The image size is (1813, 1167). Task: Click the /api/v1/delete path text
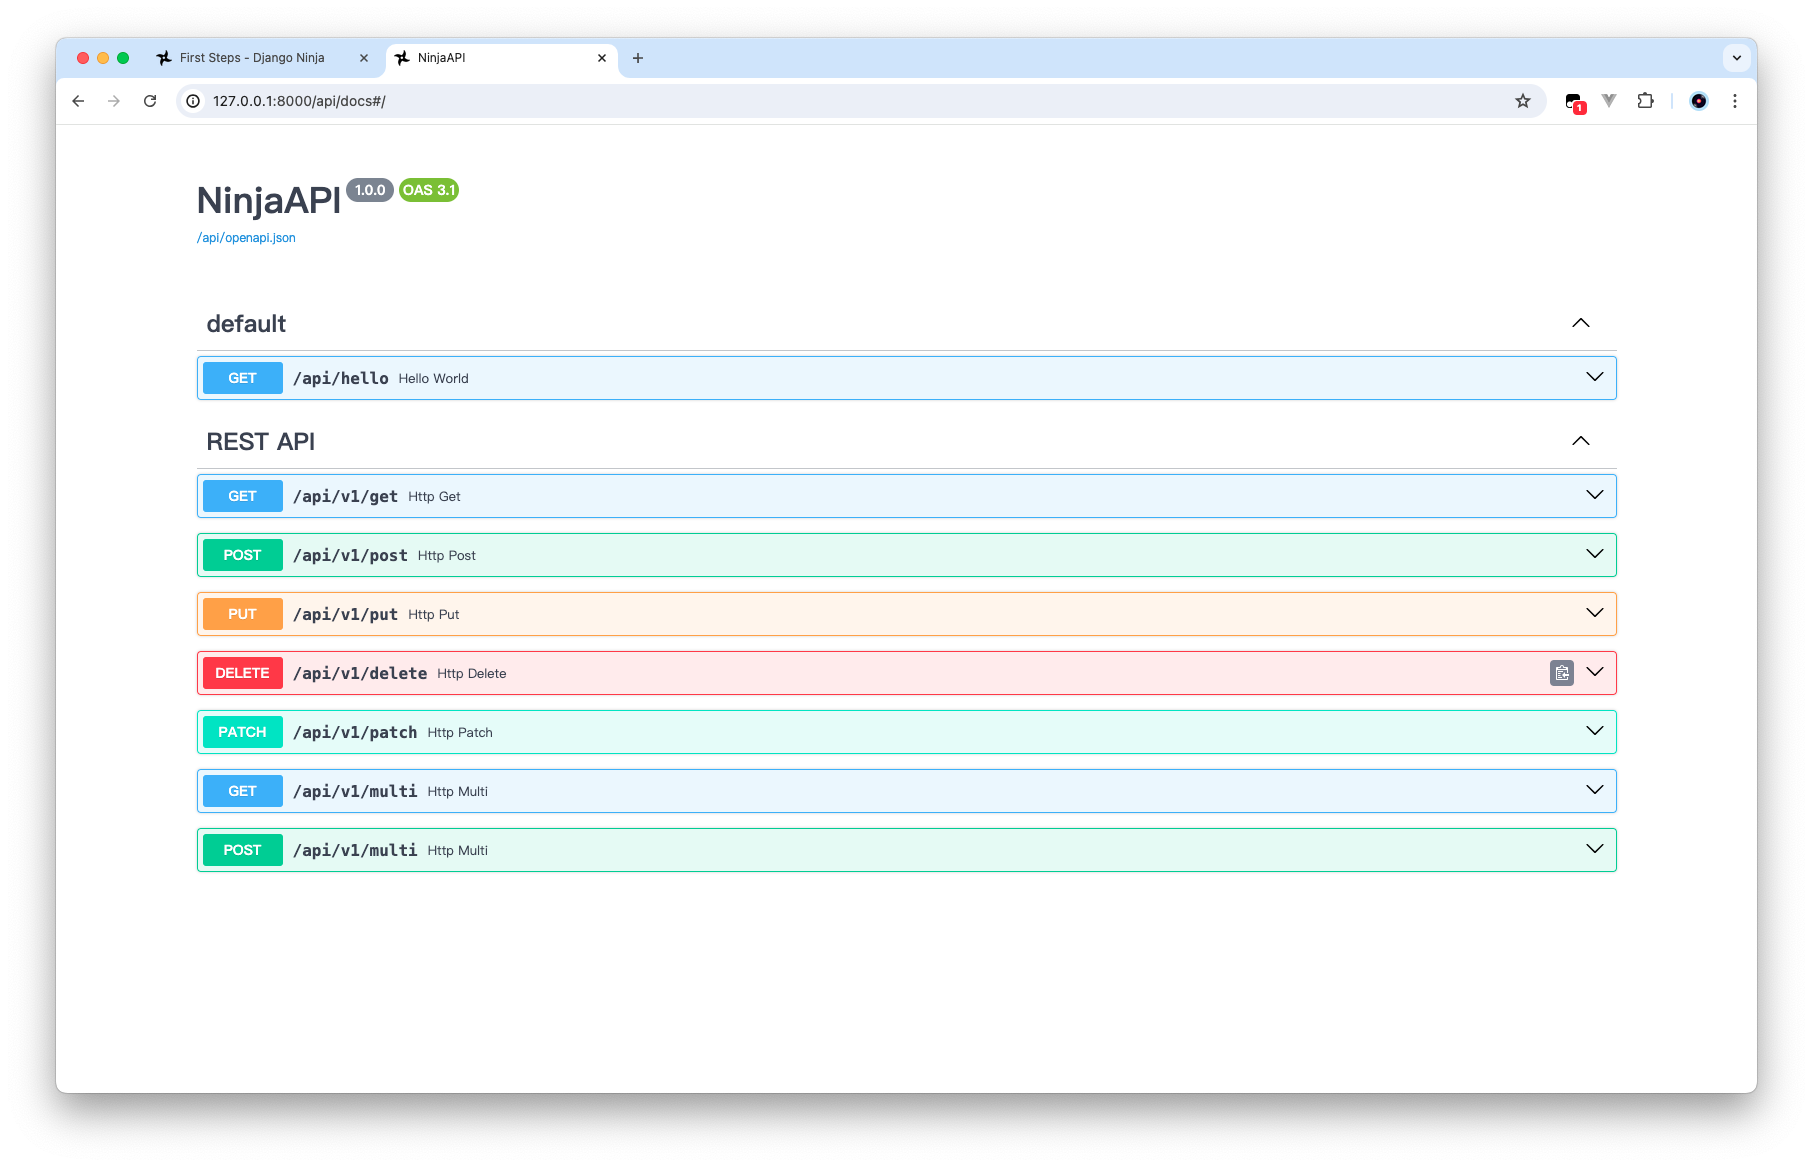click(360, 673)
